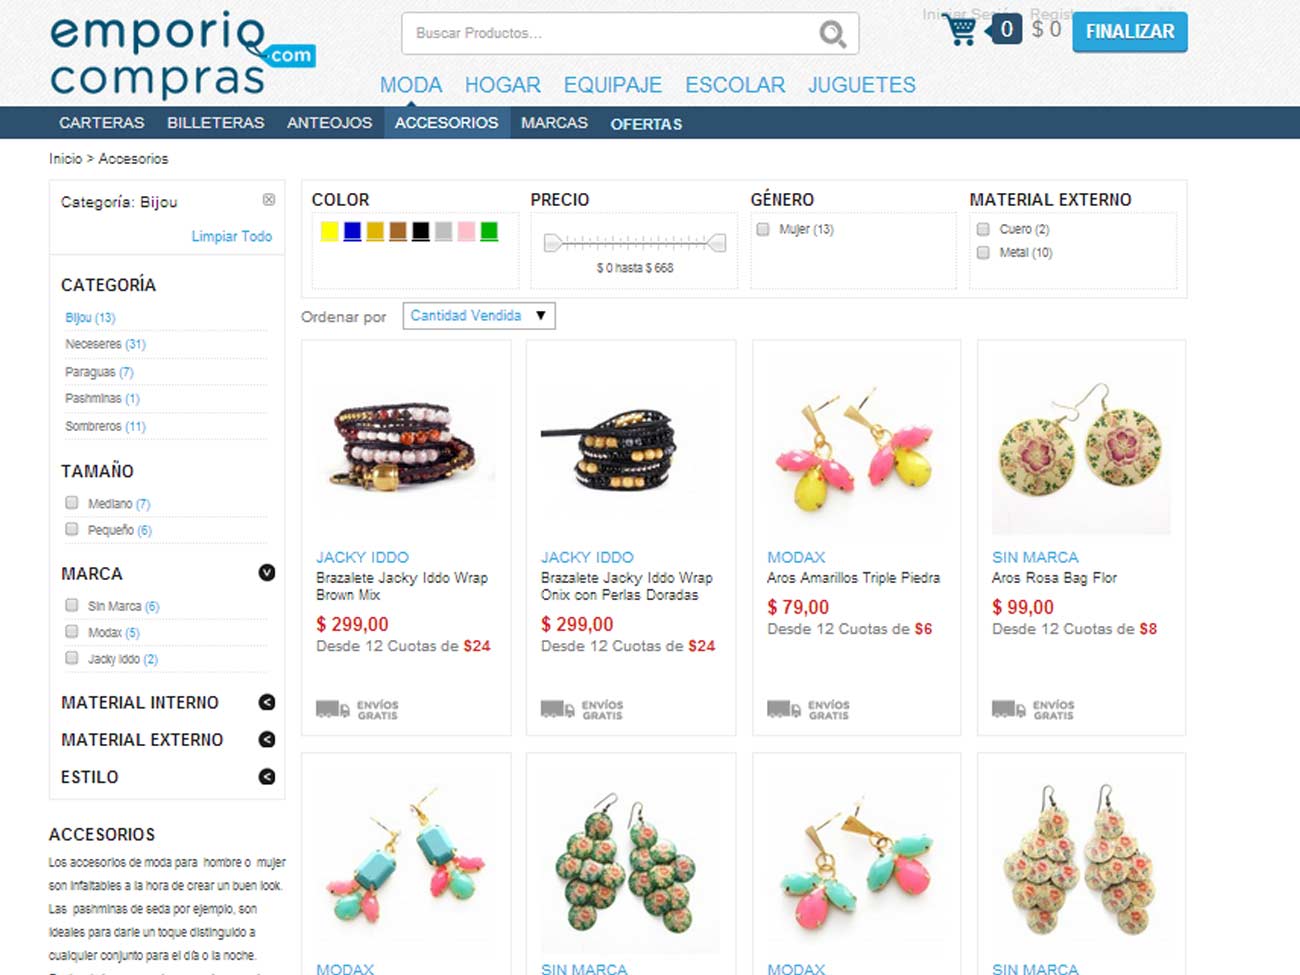Open the Accesorios navigation tab
This screenshot has height=975, width=1300.
tap(446, 122)
